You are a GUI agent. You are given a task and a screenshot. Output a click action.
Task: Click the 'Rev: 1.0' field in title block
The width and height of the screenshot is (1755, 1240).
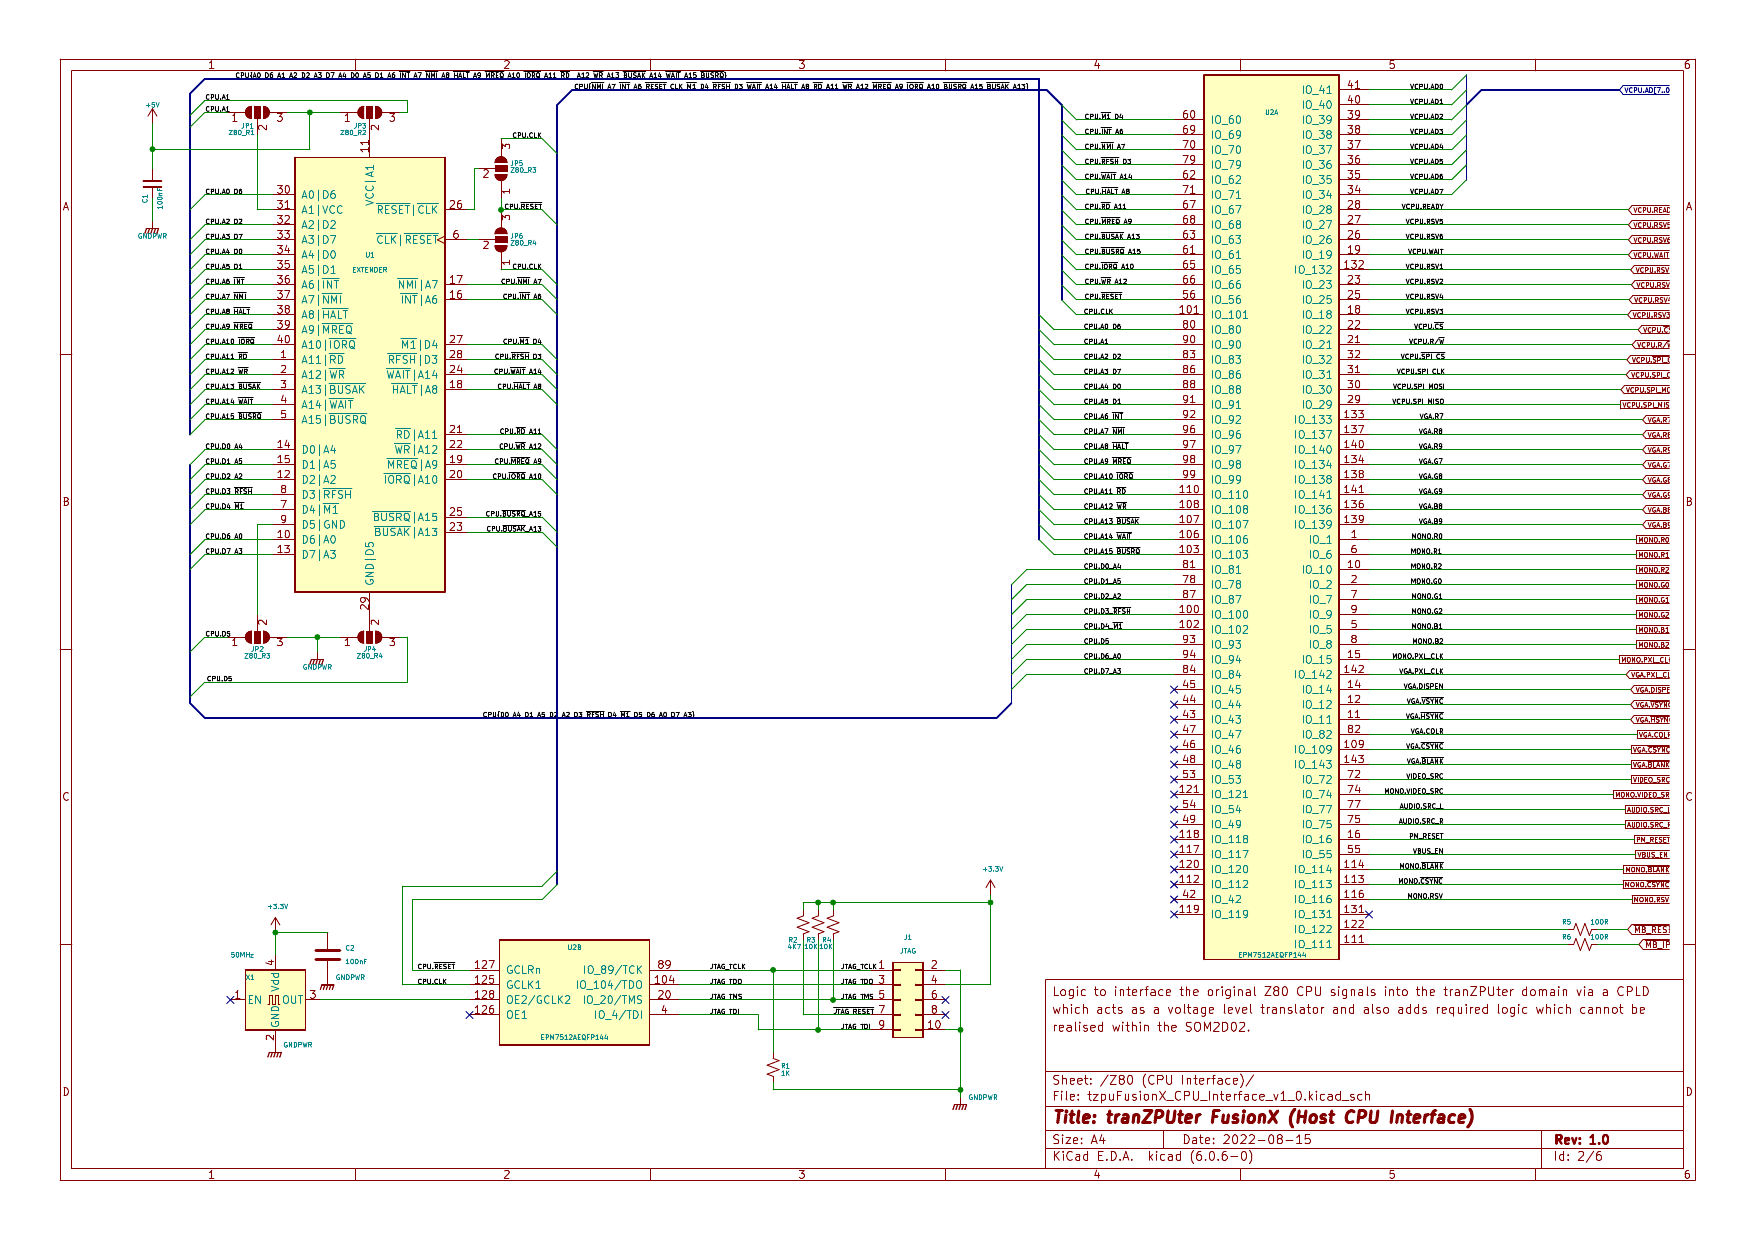click(x=1582, y=1140)
